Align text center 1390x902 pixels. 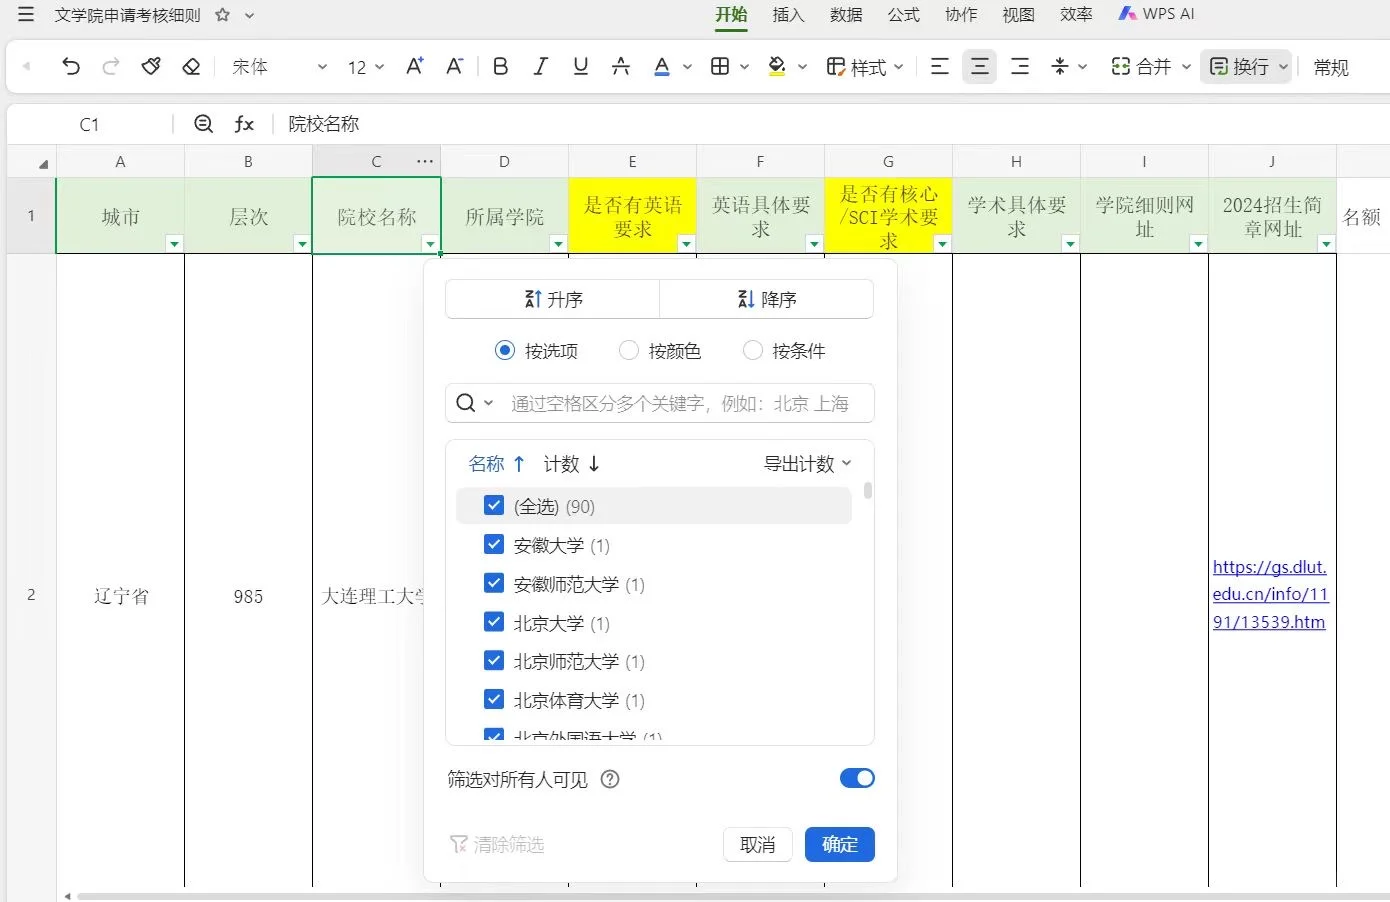click(x=980, y=67)
